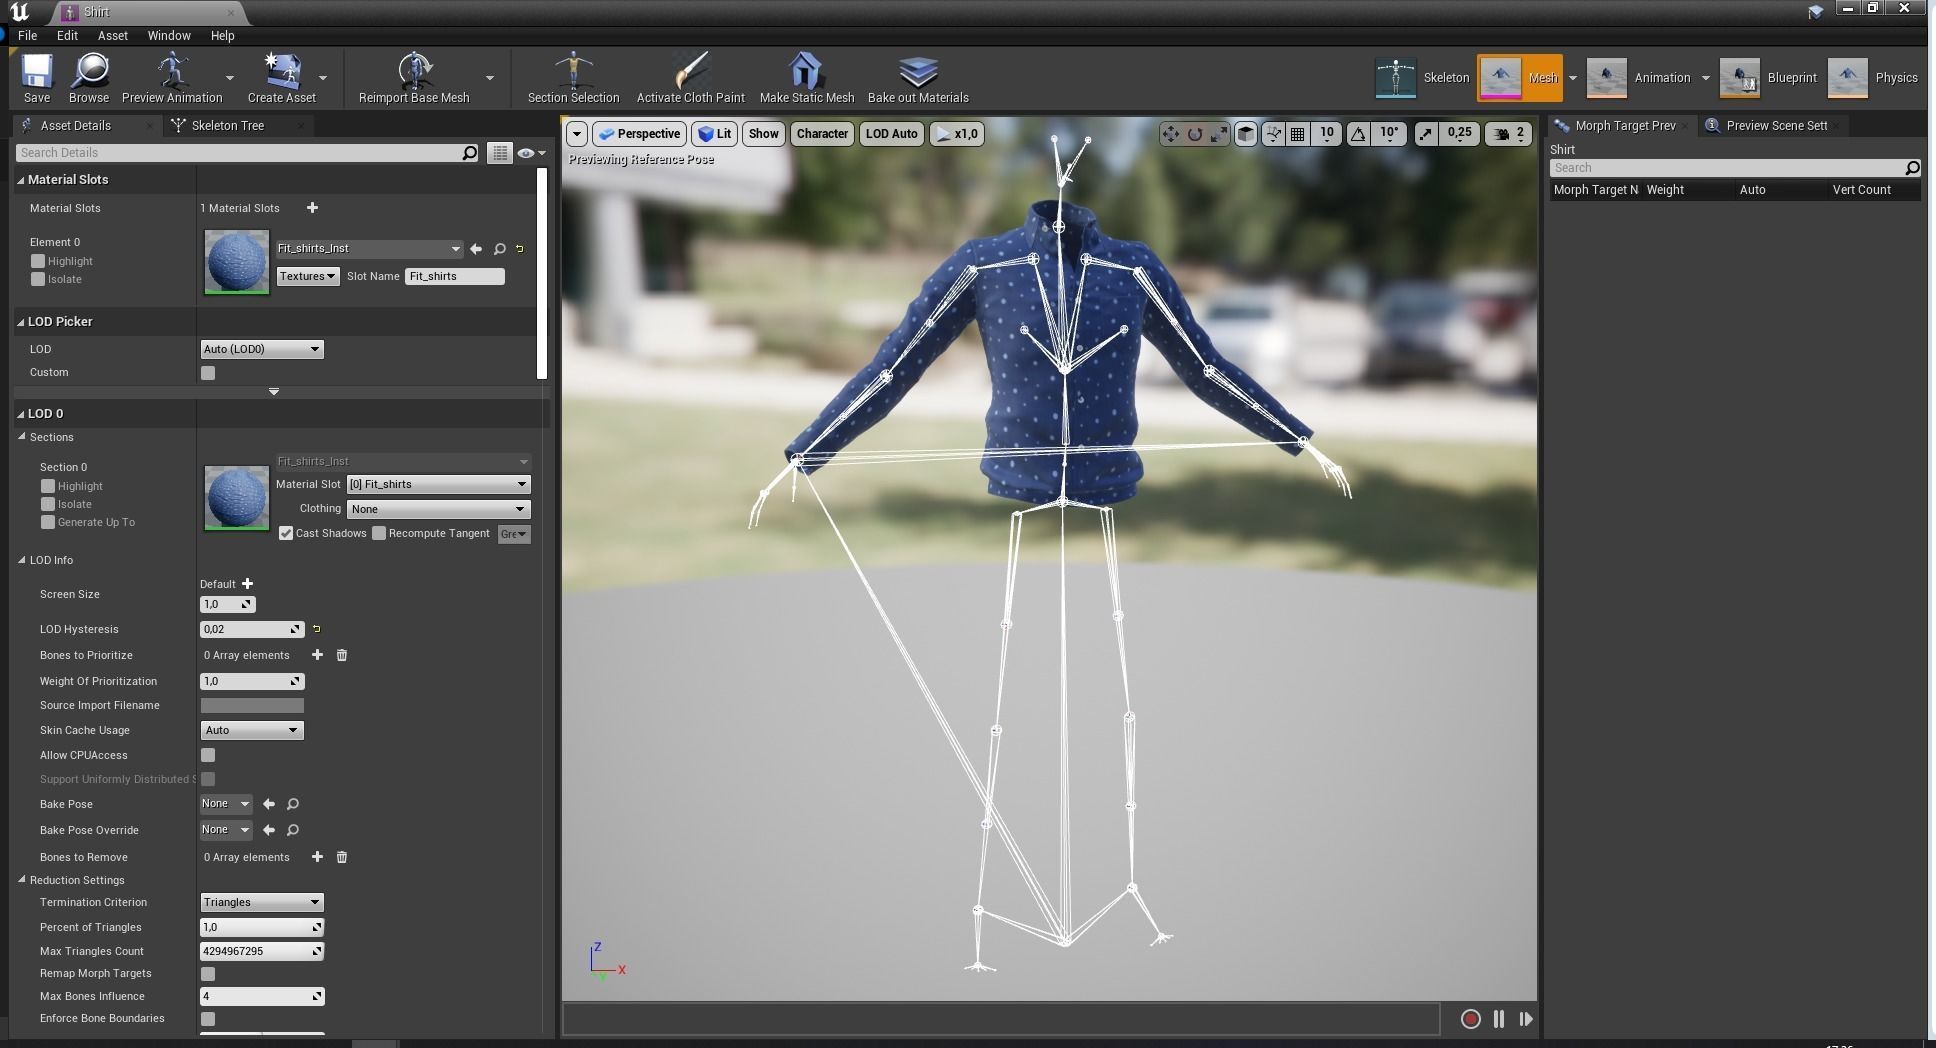
Task: Add a new material slot
Action: click(312, 208)
